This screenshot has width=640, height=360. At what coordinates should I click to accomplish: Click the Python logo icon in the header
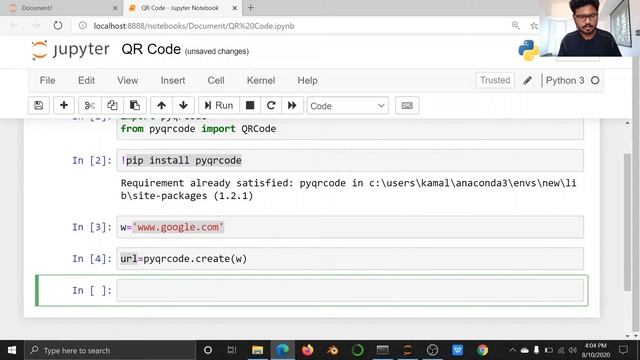click(x=529, y=50)
